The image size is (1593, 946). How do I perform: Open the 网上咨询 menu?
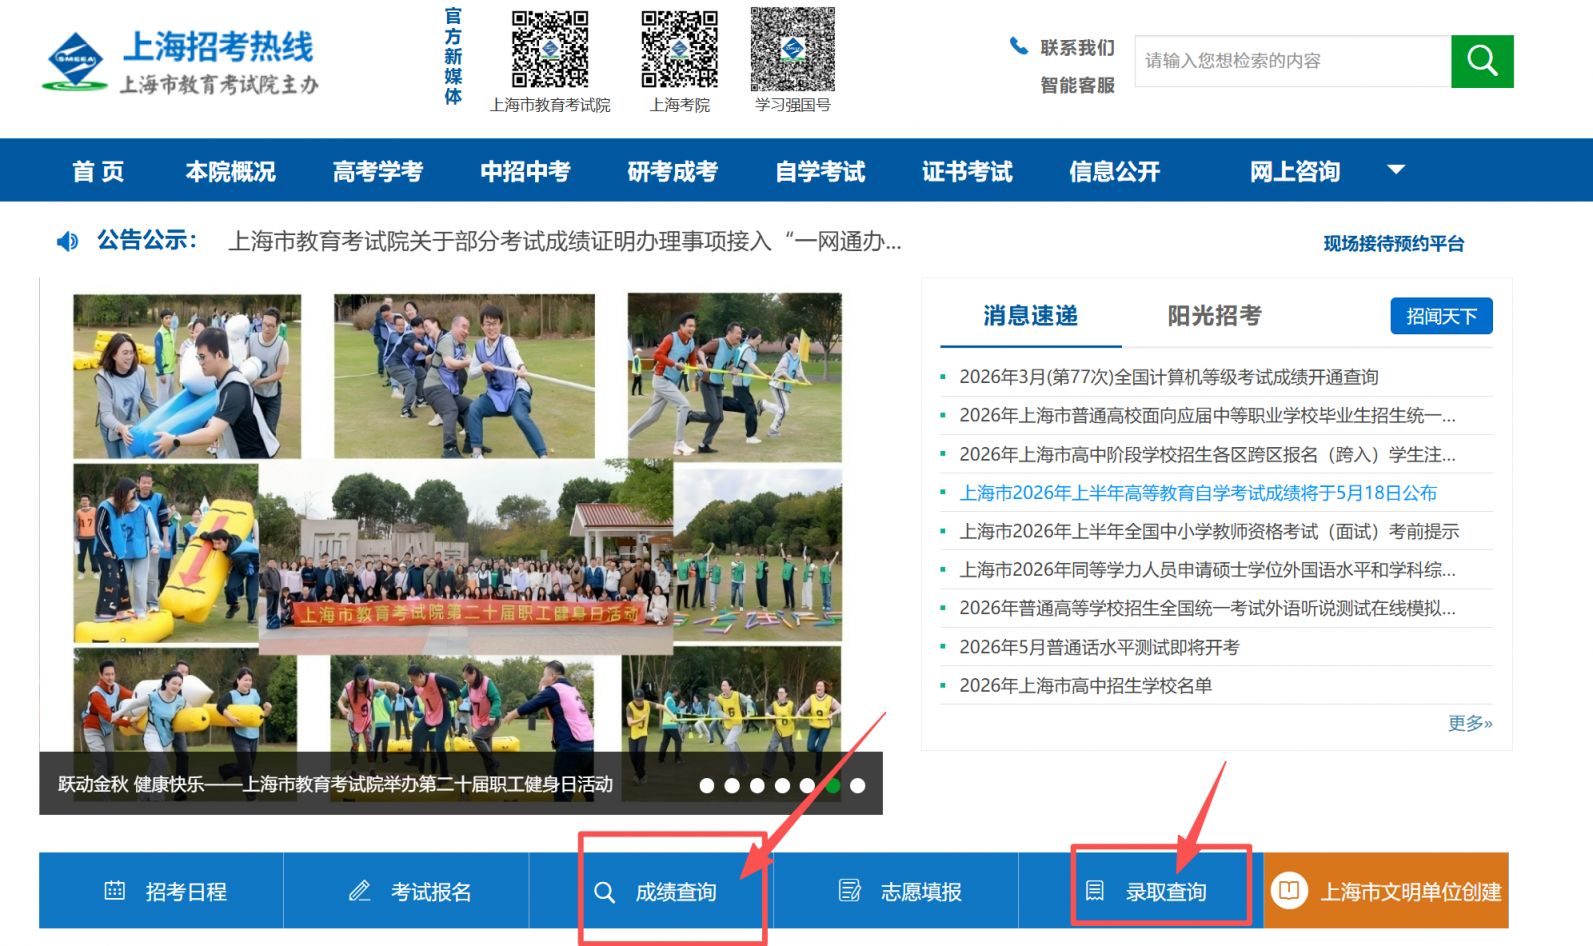1295,171
